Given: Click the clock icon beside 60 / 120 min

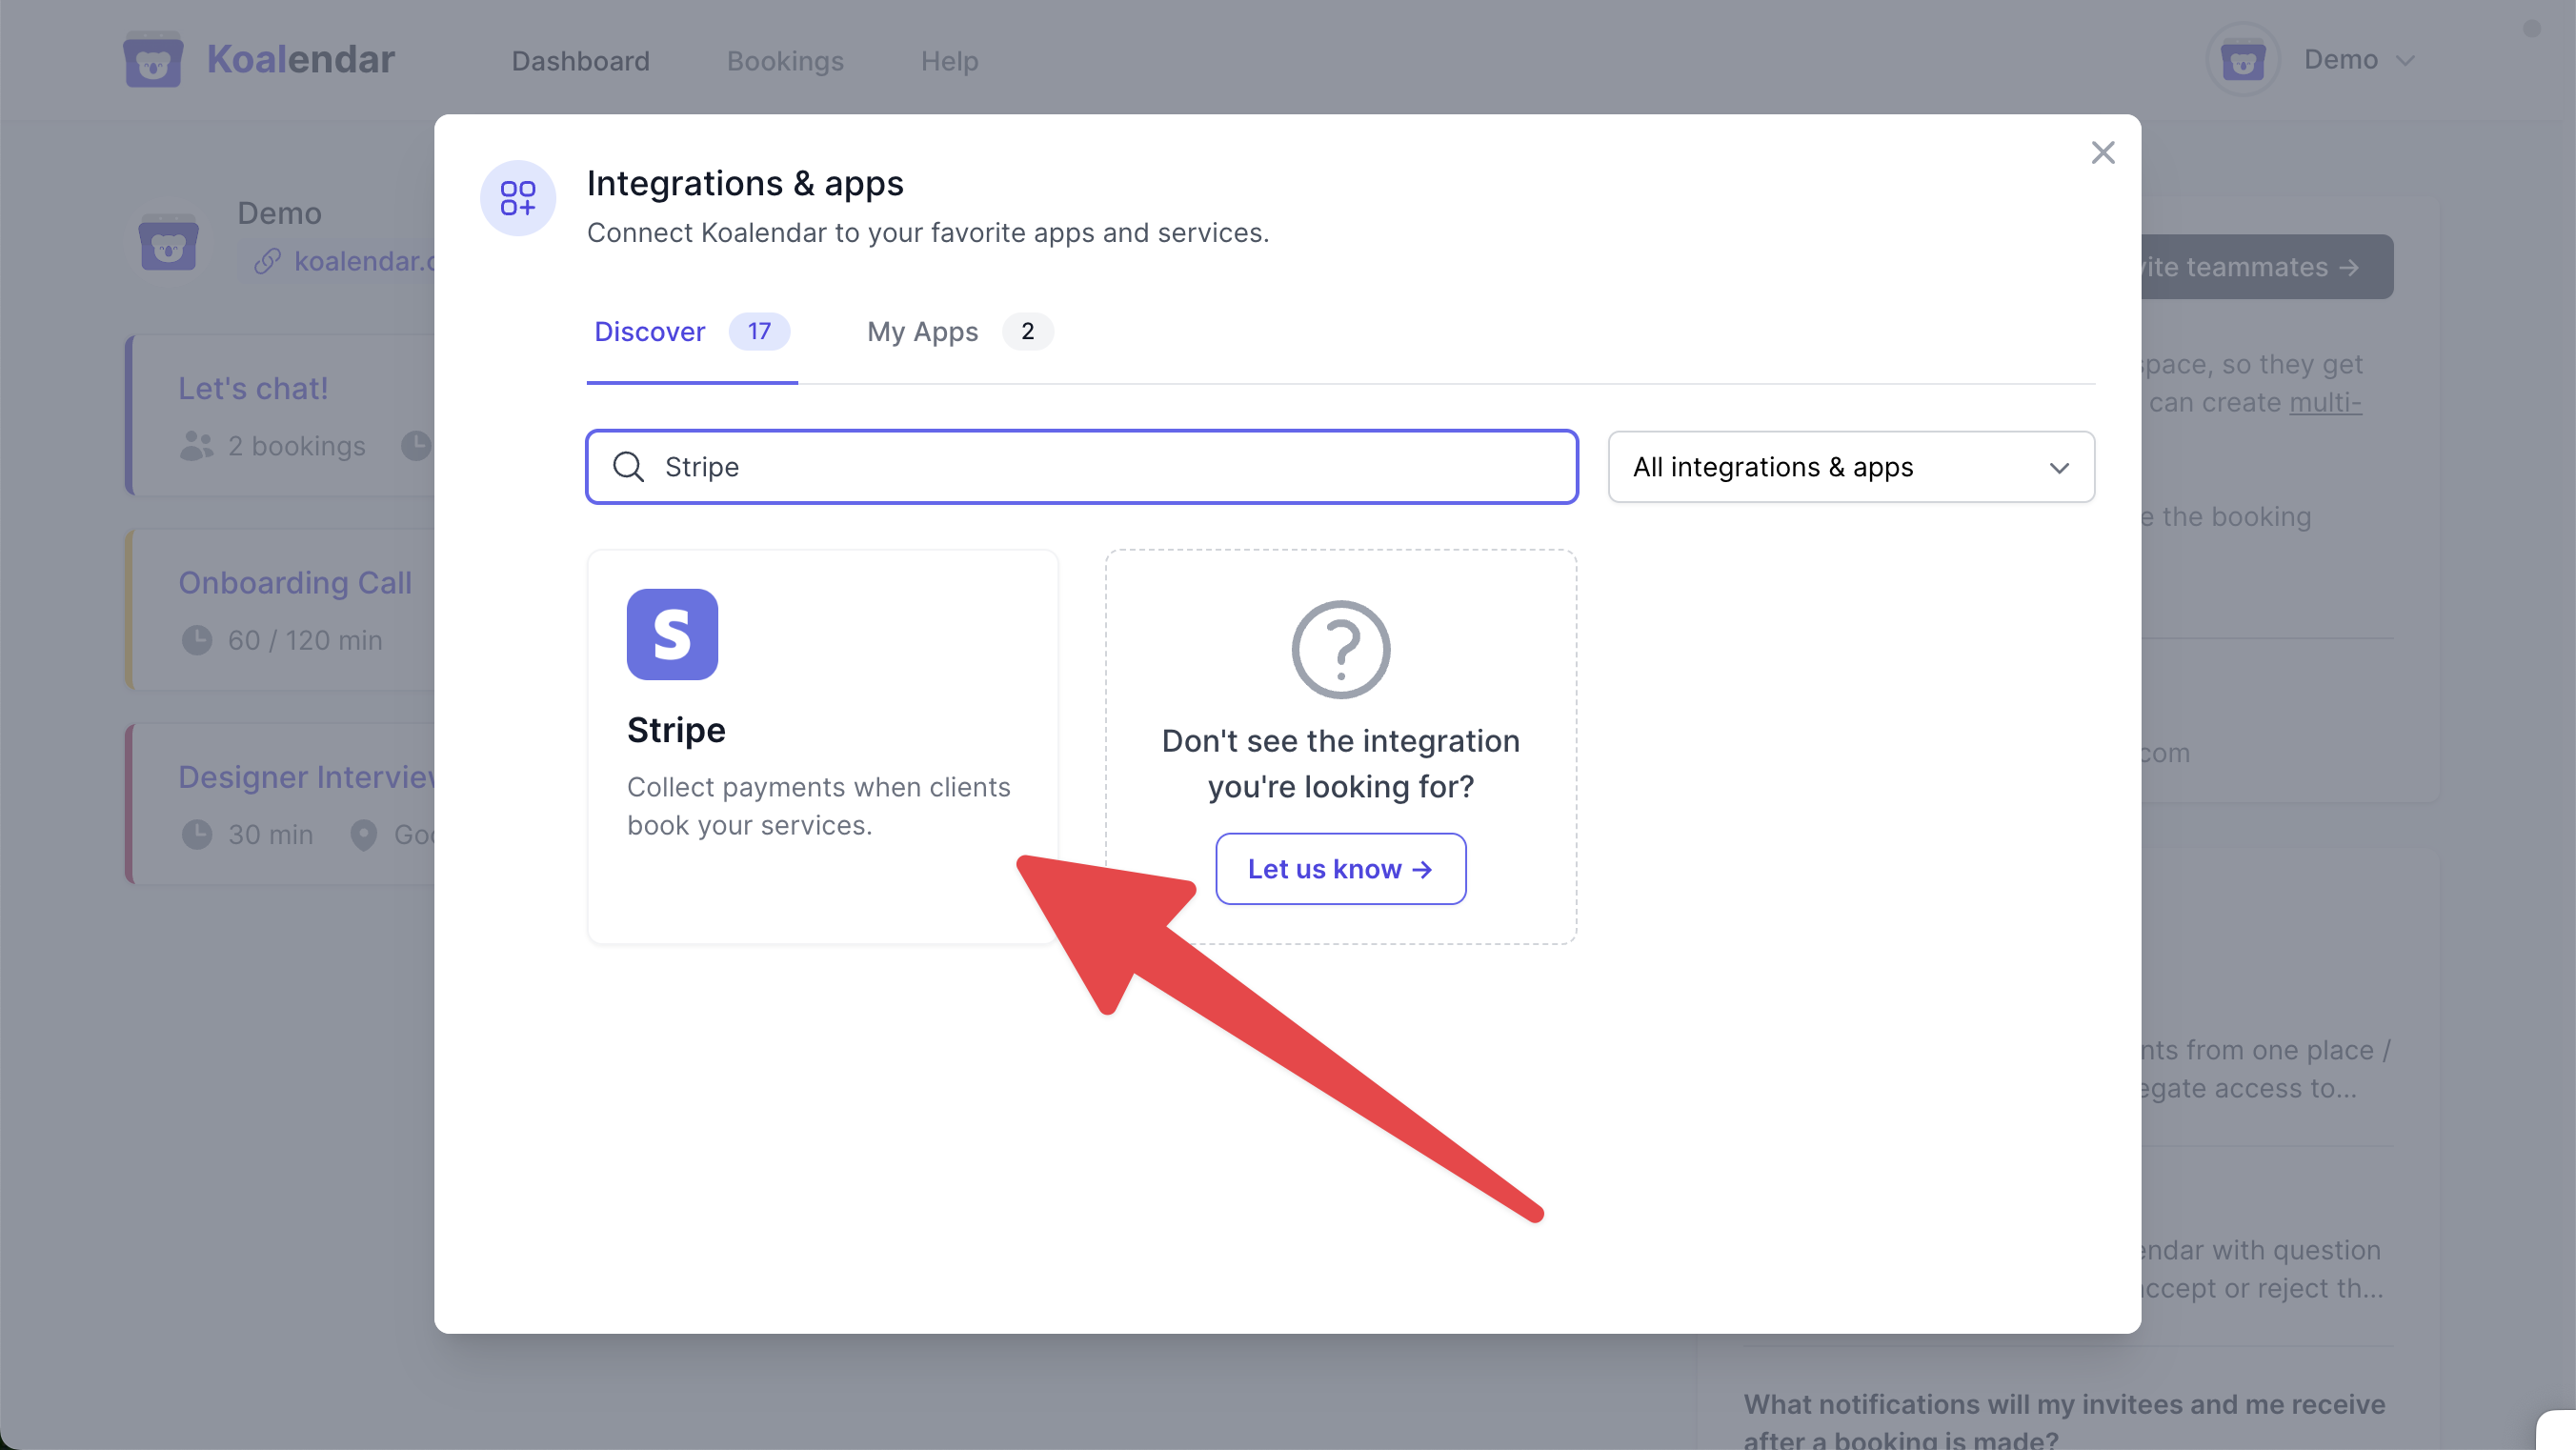Looking at the screenshot, I should coord(197,640).
